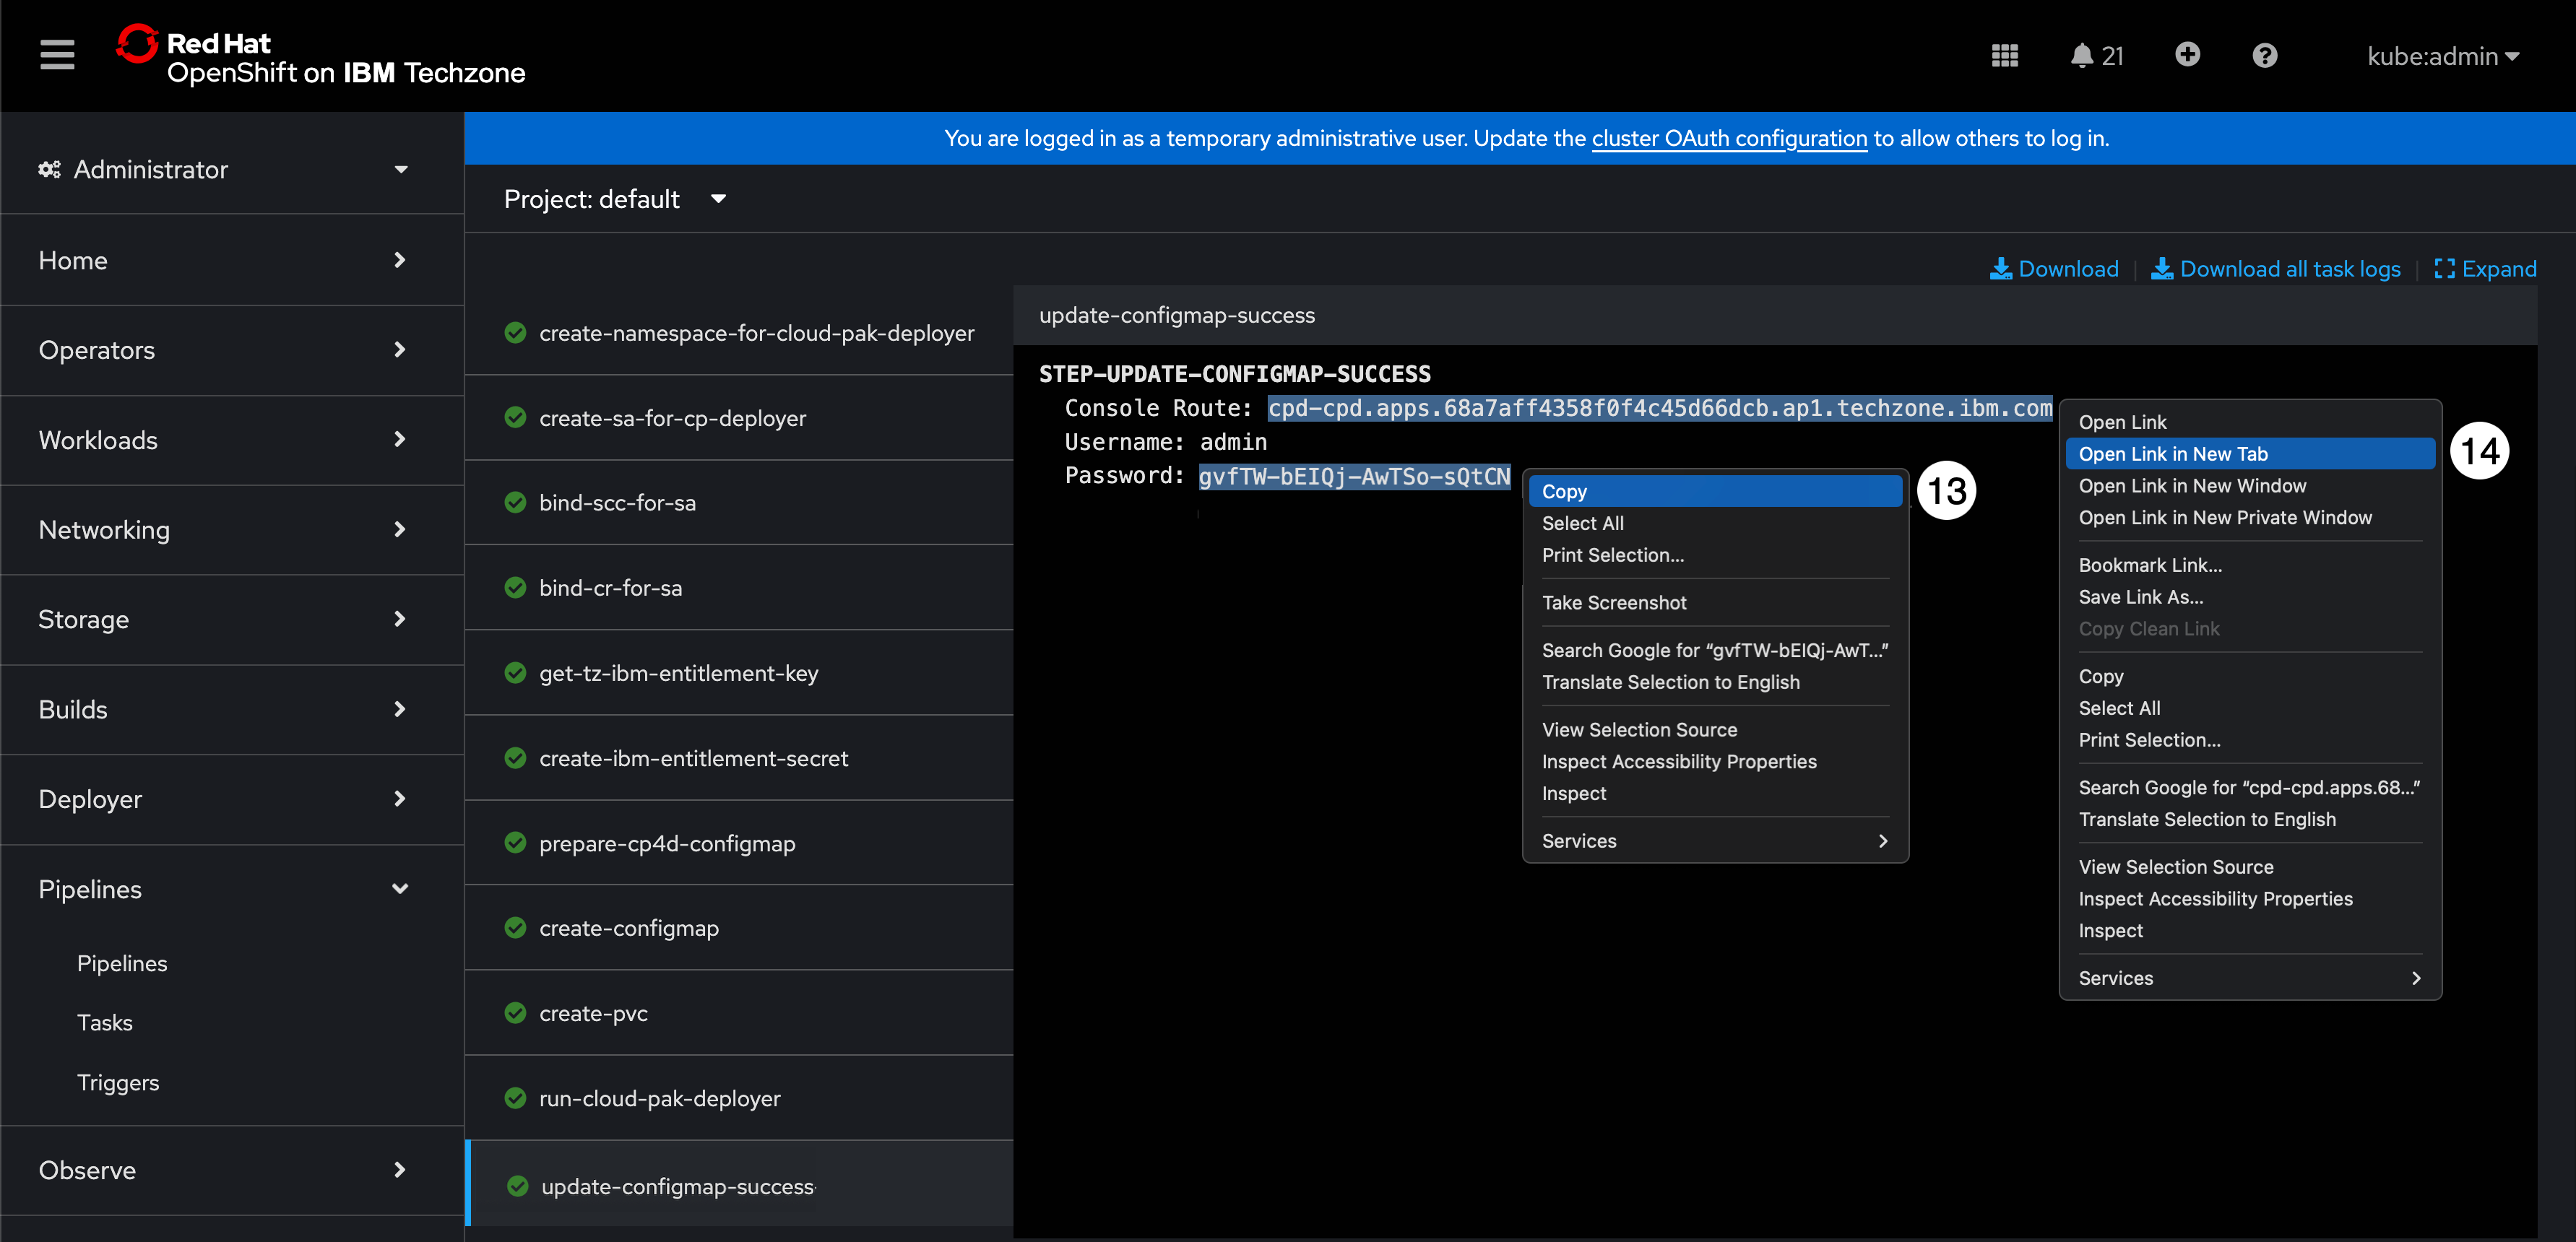Select the run-cloud-pak-deployer task

tap(659, 1098)
